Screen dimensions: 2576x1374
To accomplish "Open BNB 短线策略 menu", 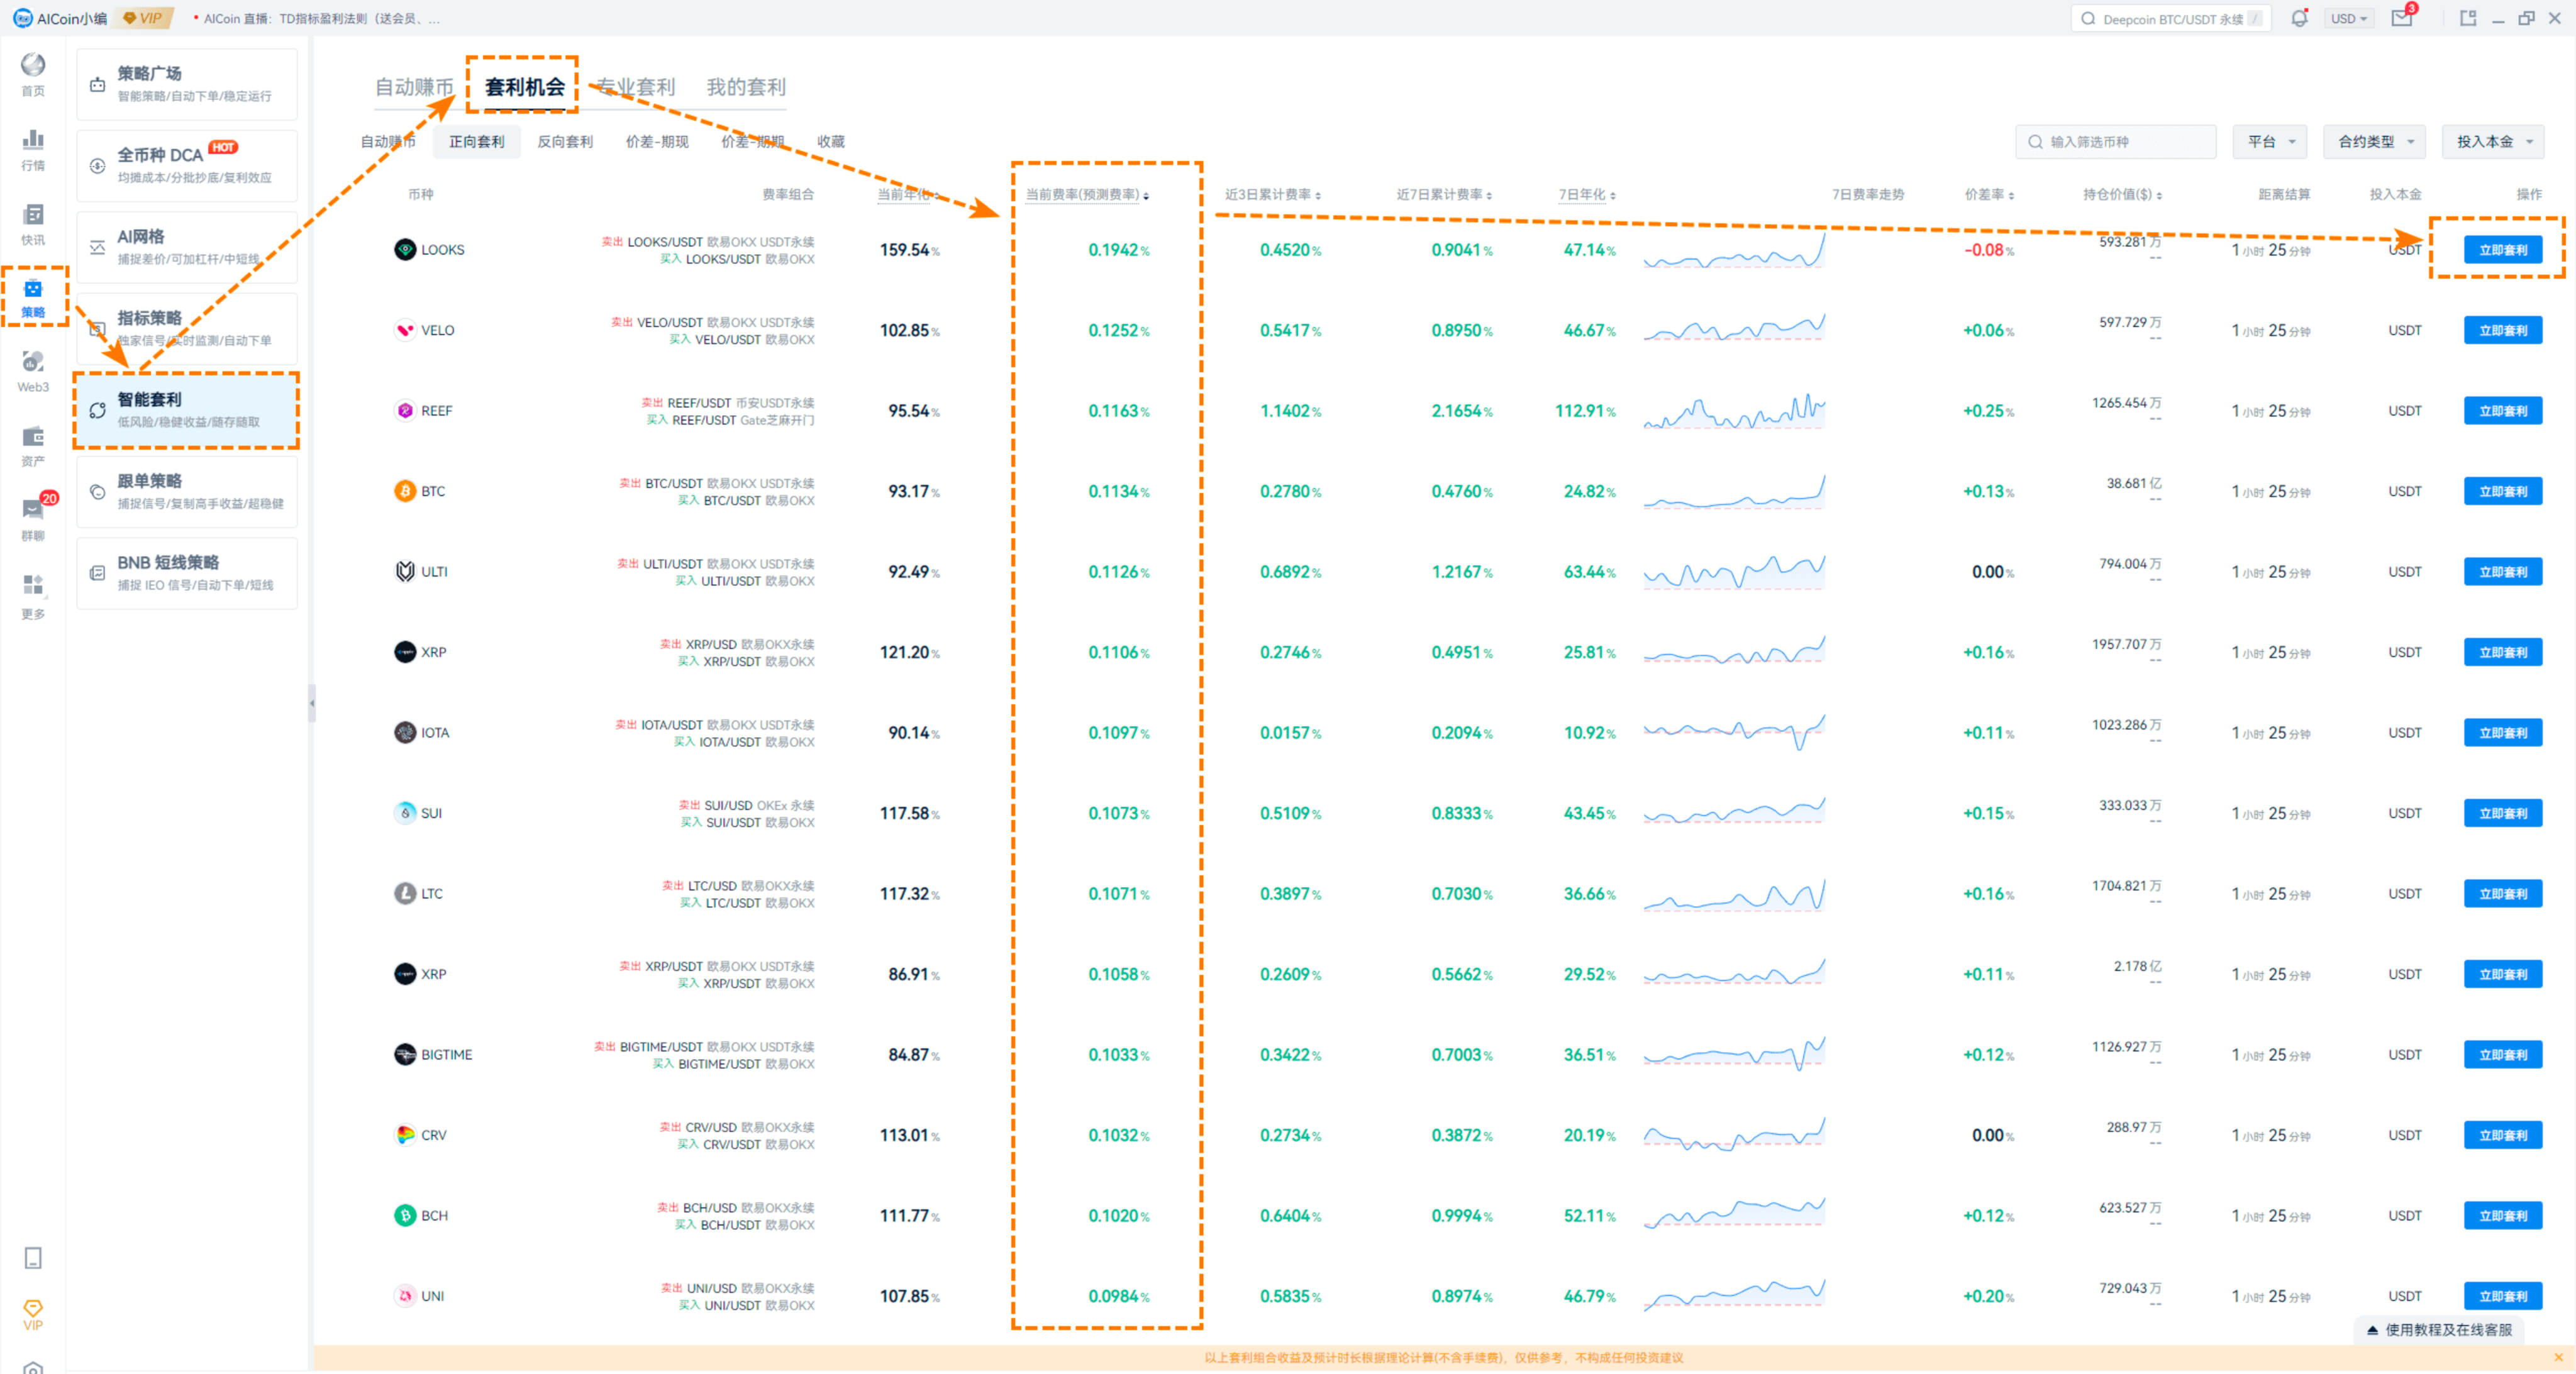I will click(x=187, y=573).
